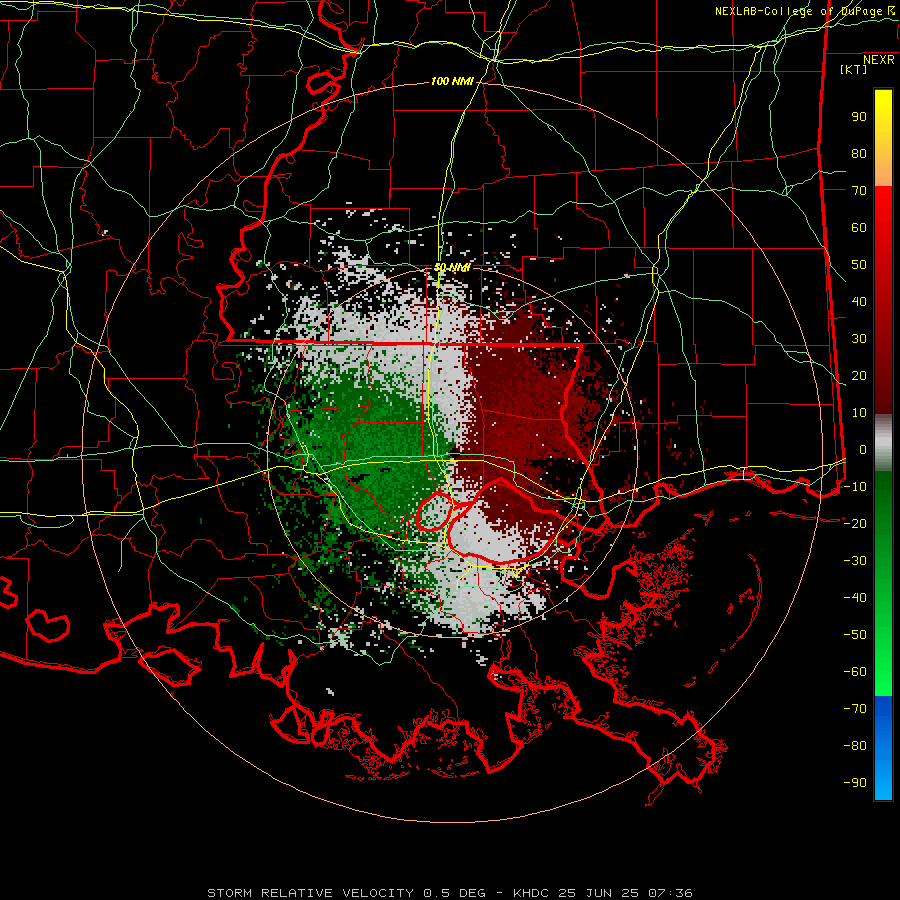The image size is (900, 900).
Task: Click the -90 legend value
Action: [855, 782]
